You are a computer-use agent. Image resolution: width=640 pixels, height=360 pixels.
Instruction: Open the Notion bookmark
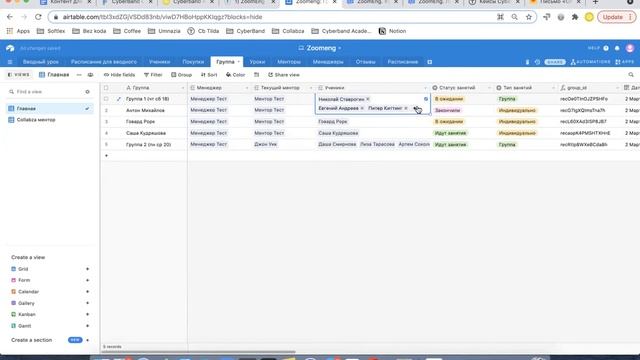[x=392, y=31]
